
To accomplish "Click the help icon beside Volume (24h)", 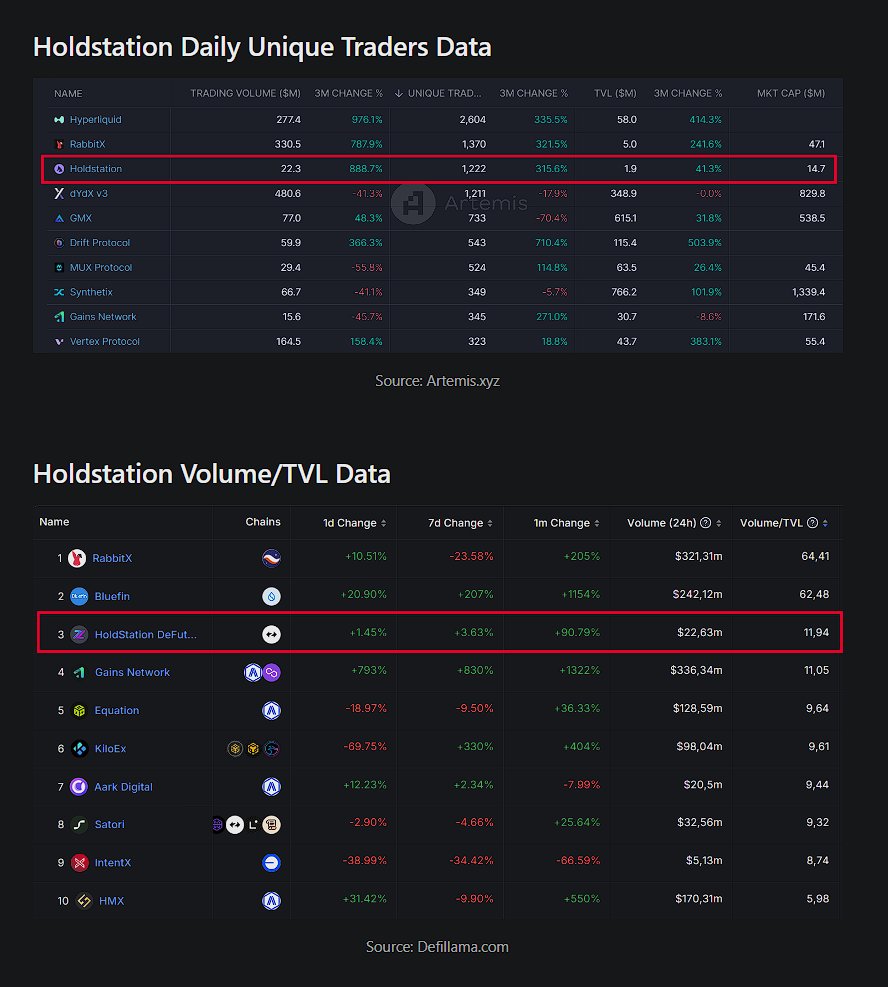I will [x=705, y=523].
